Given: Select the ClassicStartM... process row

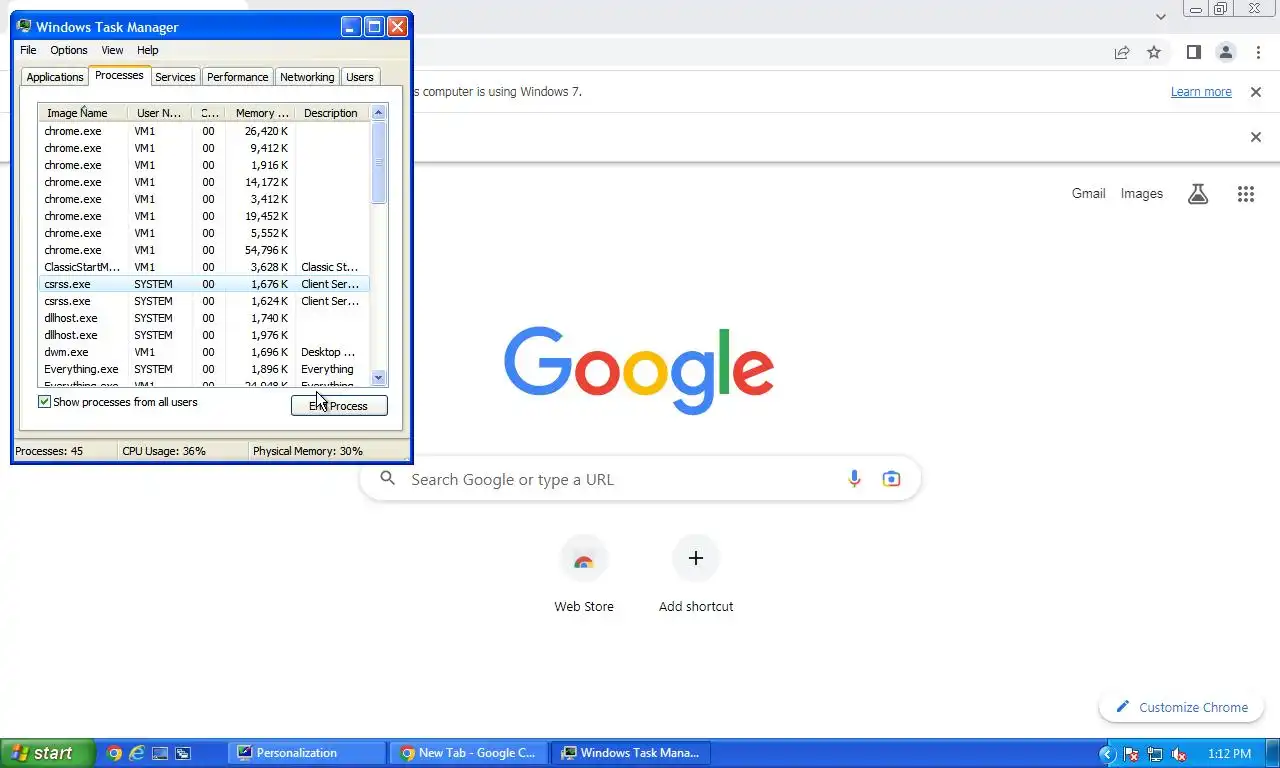Looking at the screenshot, I should click(204, 267).
